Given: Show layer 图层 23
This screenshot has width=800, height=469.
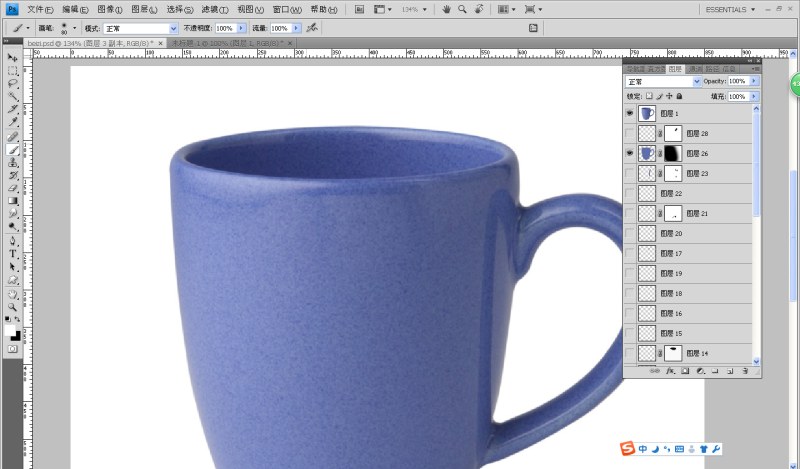Looking at the screenshot, I should pyautogui.click(x=630, y=173).
